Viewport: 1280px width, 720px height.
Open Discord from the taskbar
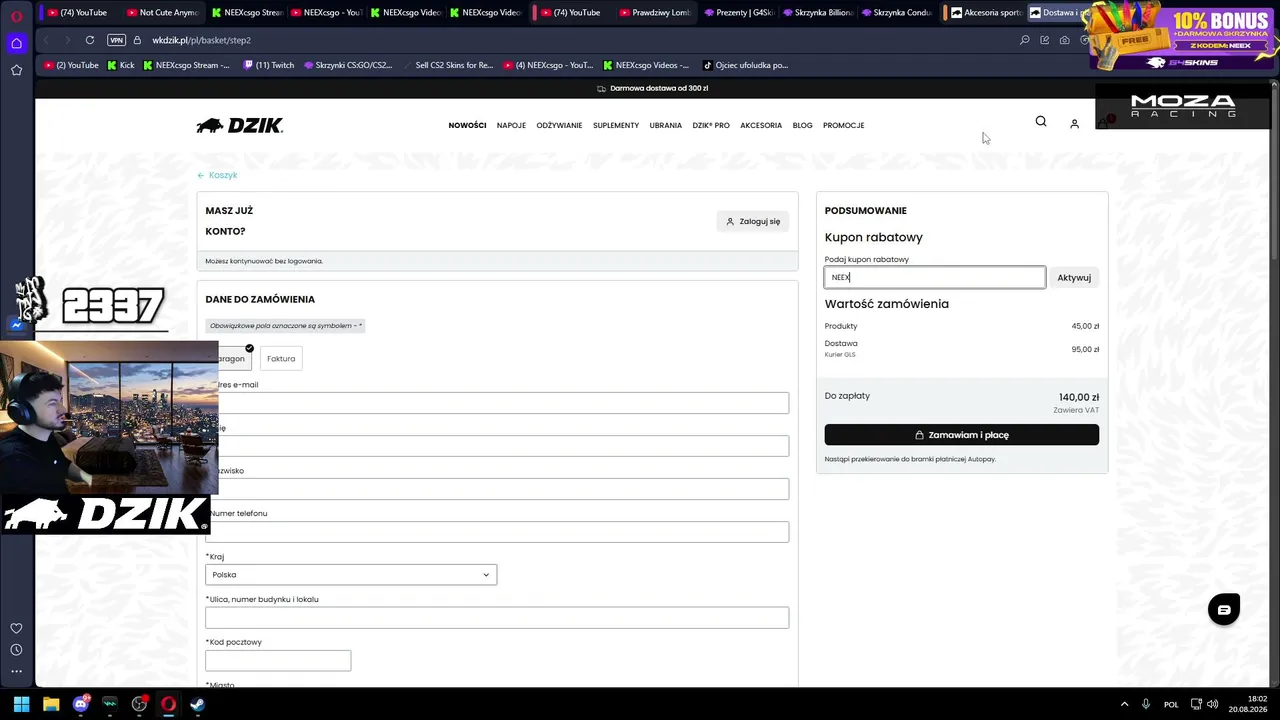click(81, 704)
